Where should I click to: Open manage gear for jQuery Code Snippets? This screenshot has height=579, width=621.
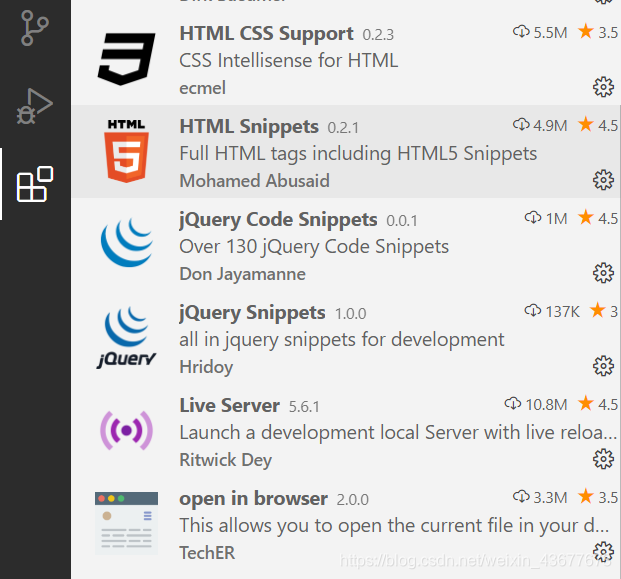point(603,272)
